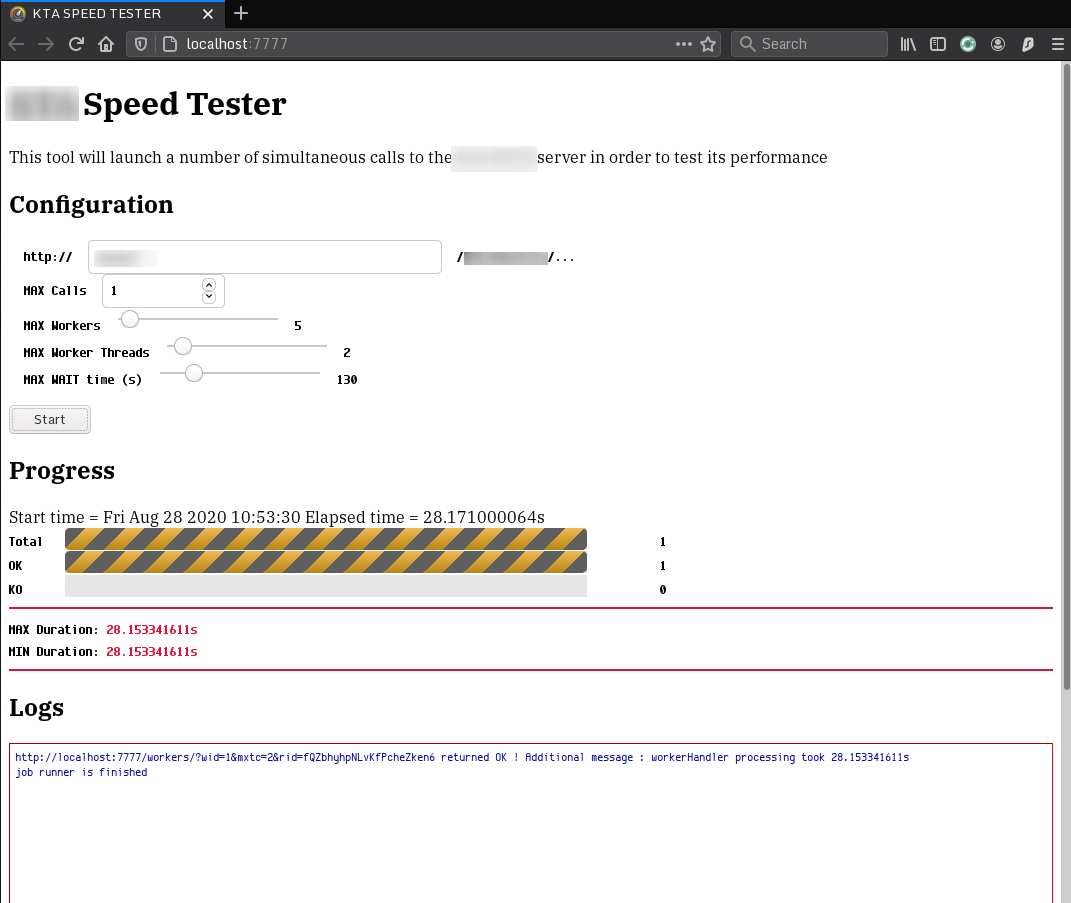The height and width of the screenshot is (903, 1071).
Task: Increment MAX Calls with the up stepper
Action: click(209, 284)
